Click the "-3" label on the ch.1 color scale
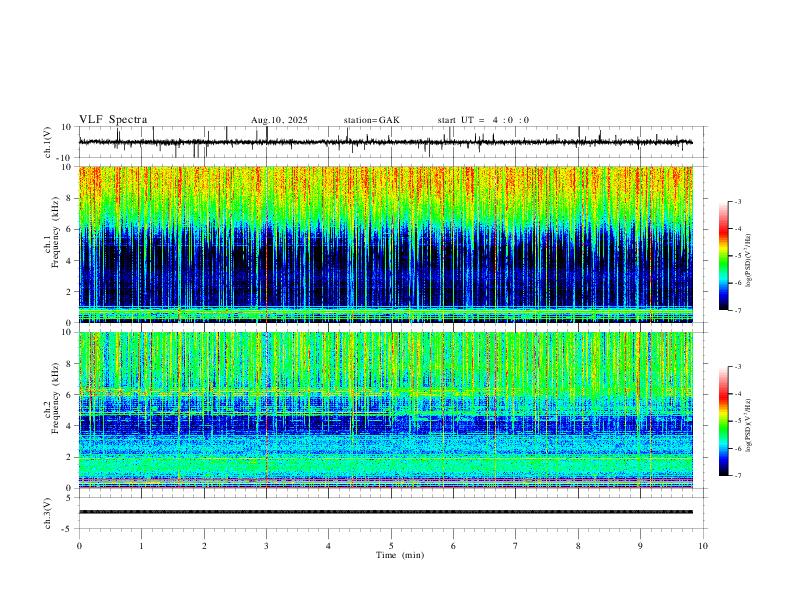 coord(738,201)
